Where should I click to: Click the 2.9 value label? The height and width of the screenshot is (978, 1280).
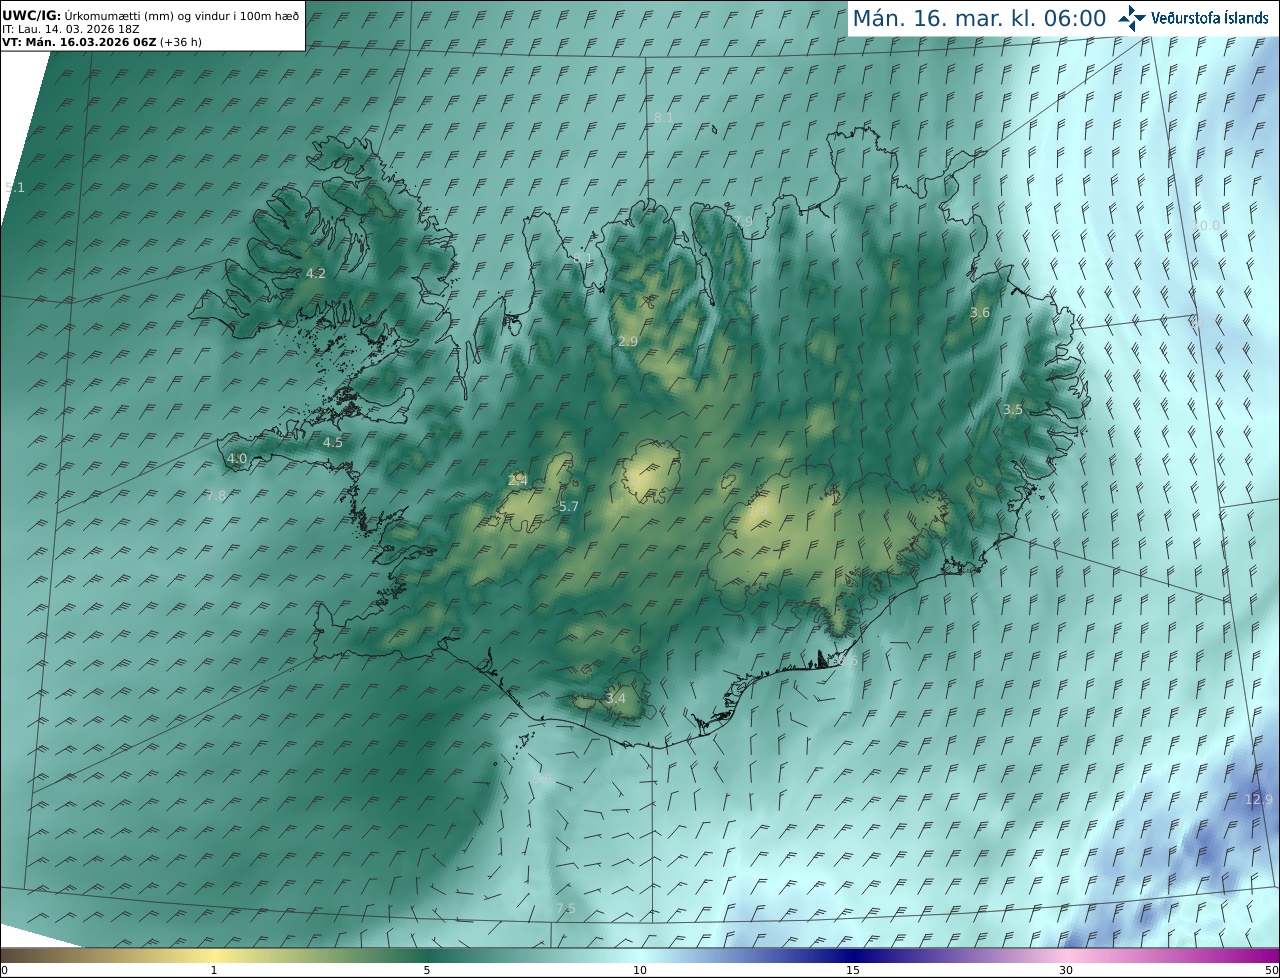coord(628,341)
